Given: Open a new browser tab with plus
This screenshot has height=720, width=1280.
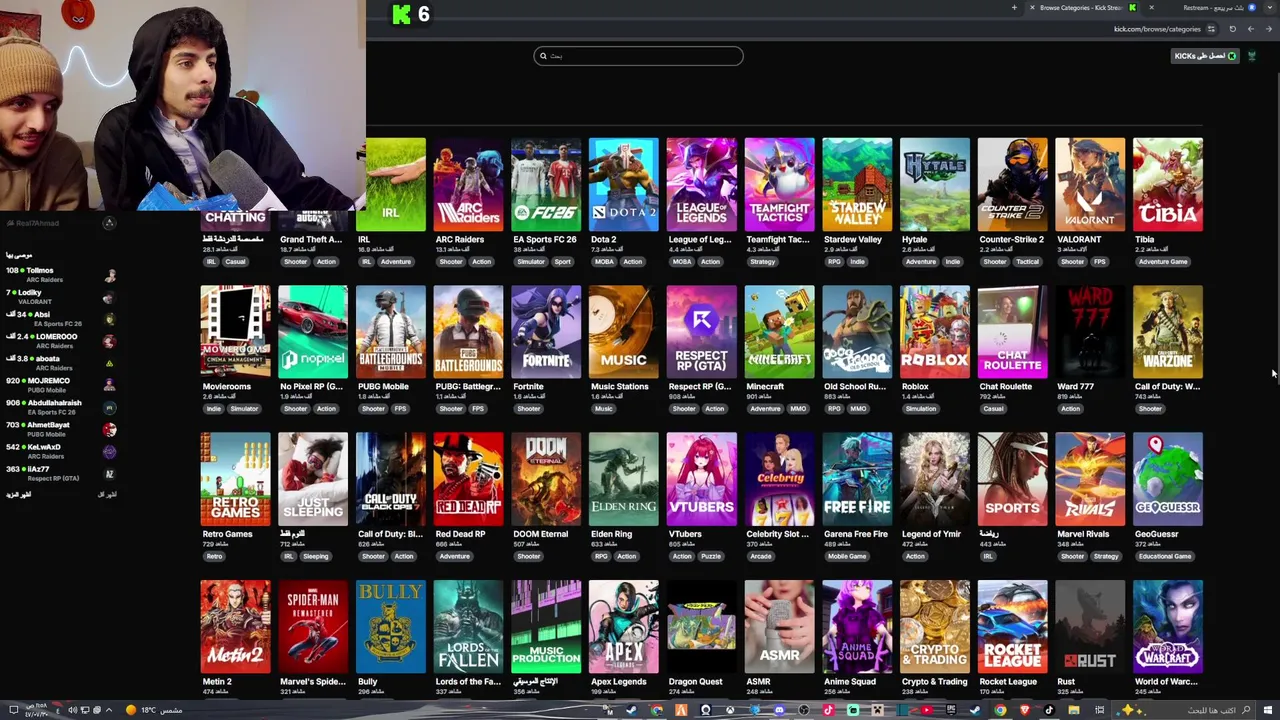Looking at the screenshot, I should (1014, 8).
